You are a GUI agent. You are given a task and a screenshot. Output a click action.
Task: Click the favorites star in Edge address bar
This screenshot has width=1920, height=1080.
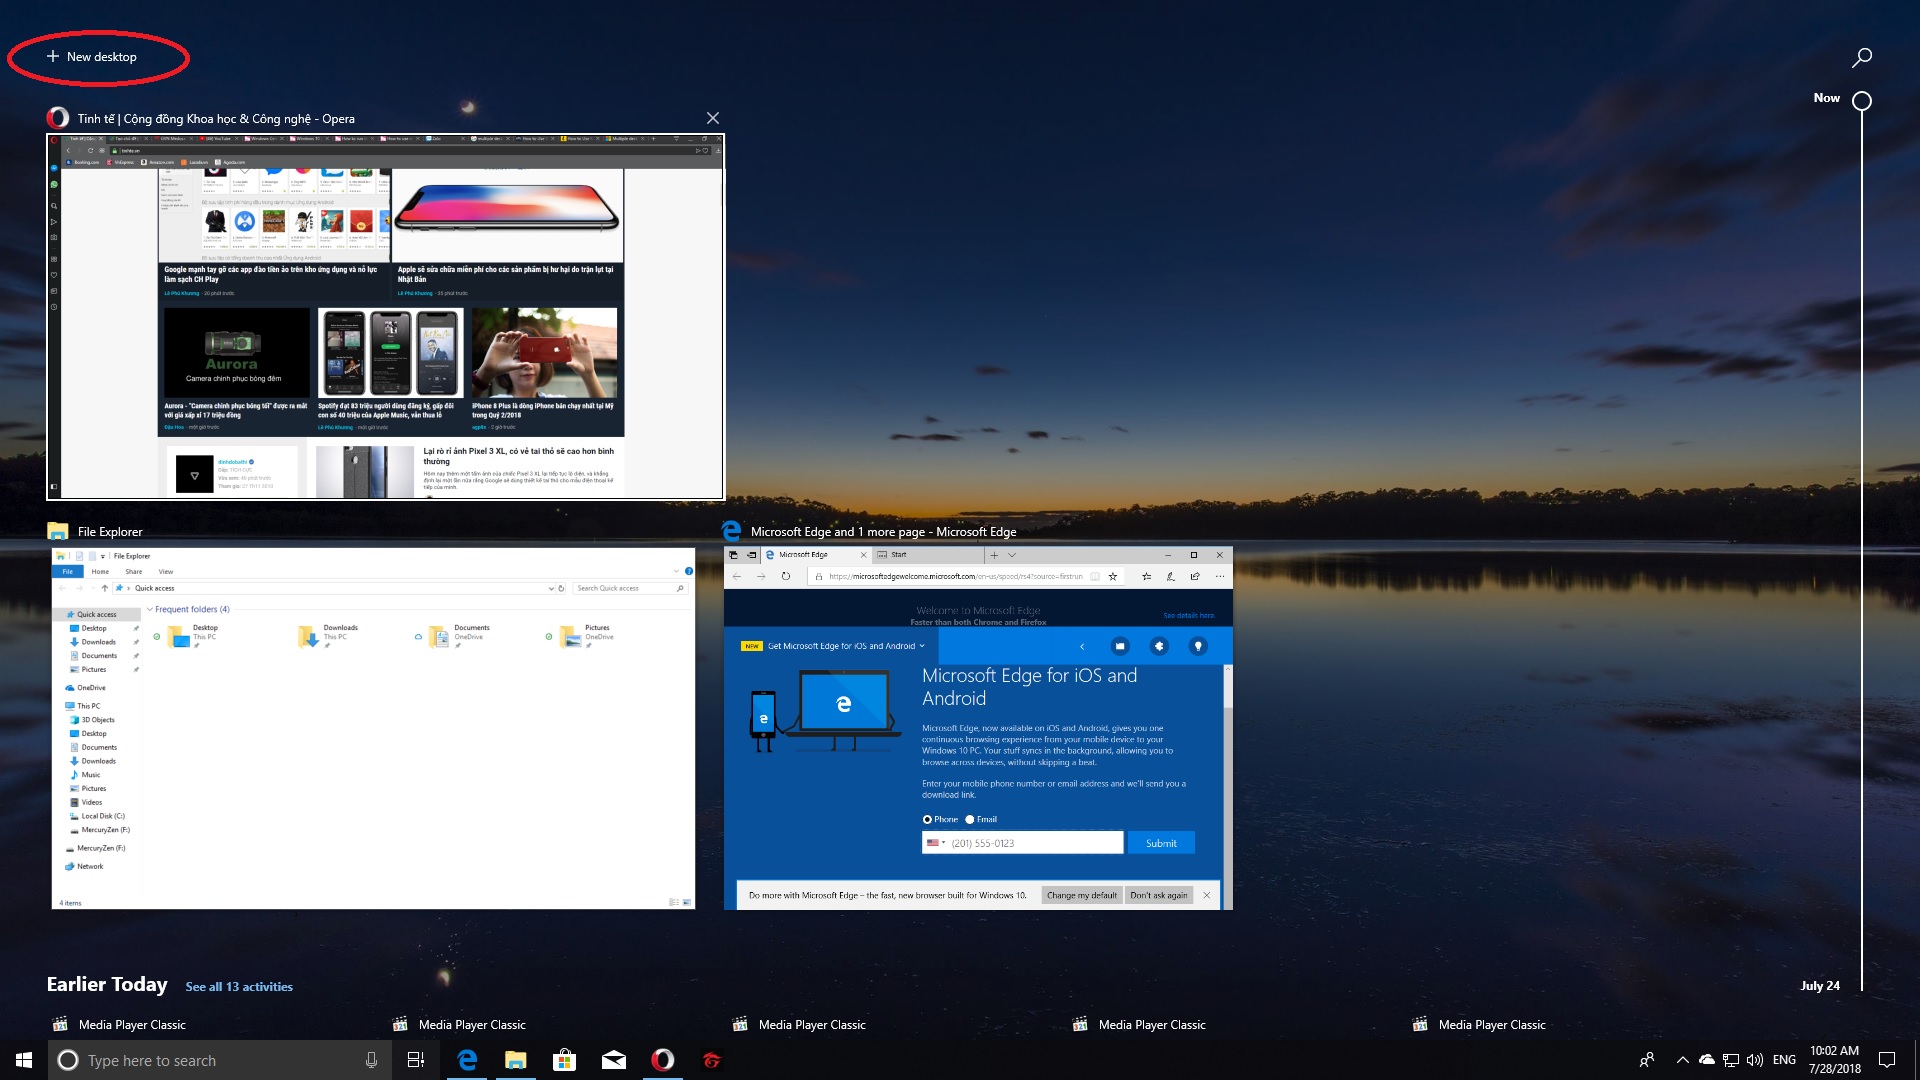point(1112,576)
